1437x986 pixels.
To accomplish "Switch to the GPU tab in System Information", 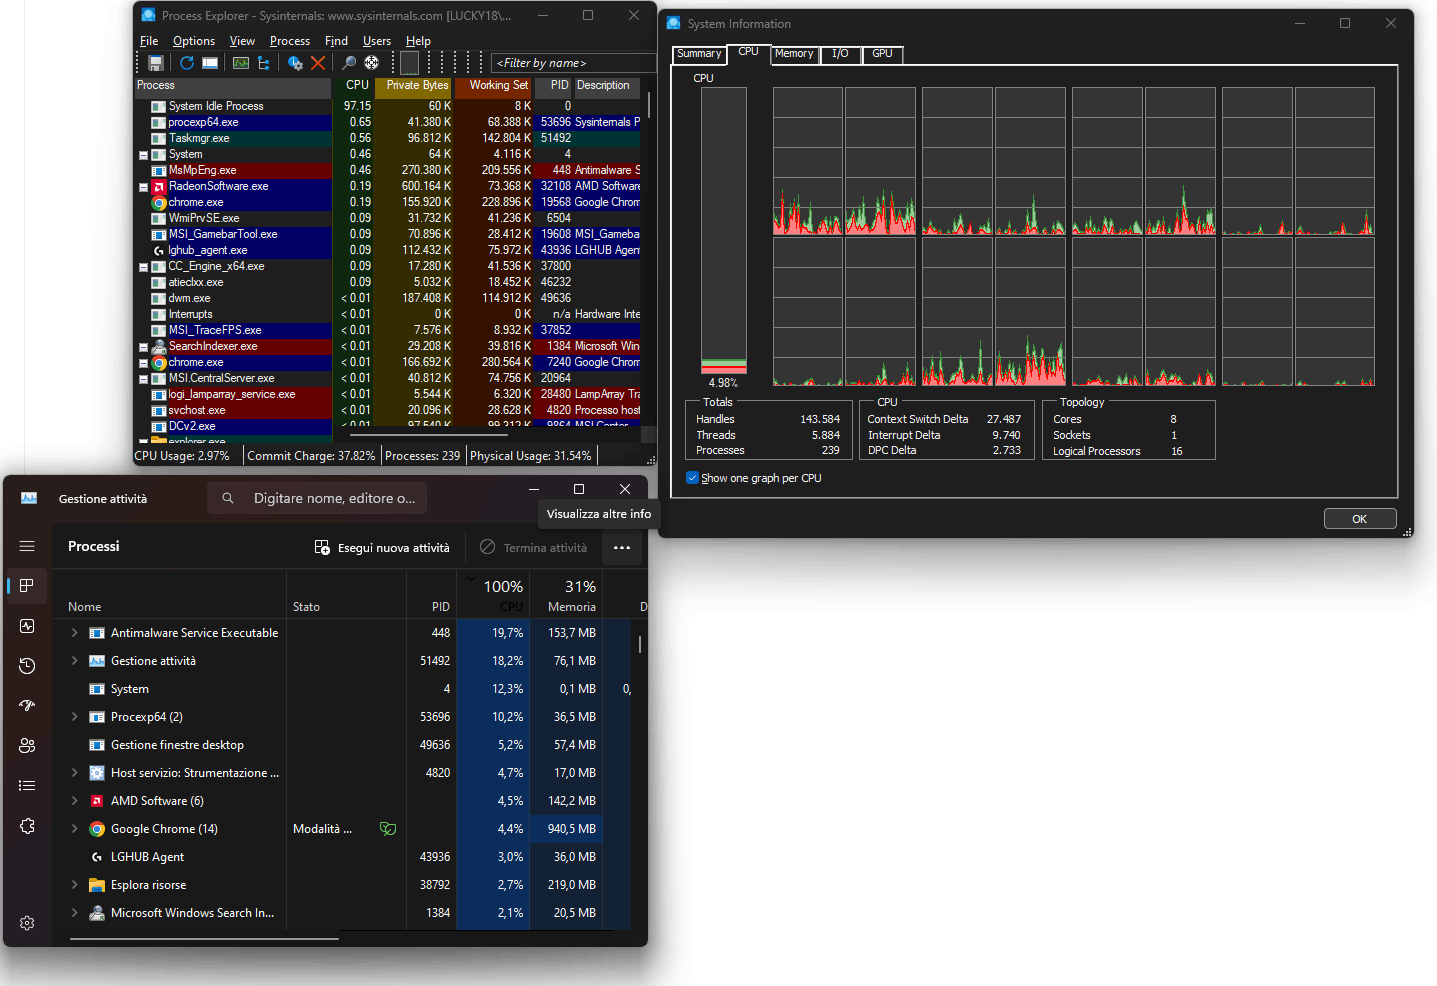I will click(882, 54).
